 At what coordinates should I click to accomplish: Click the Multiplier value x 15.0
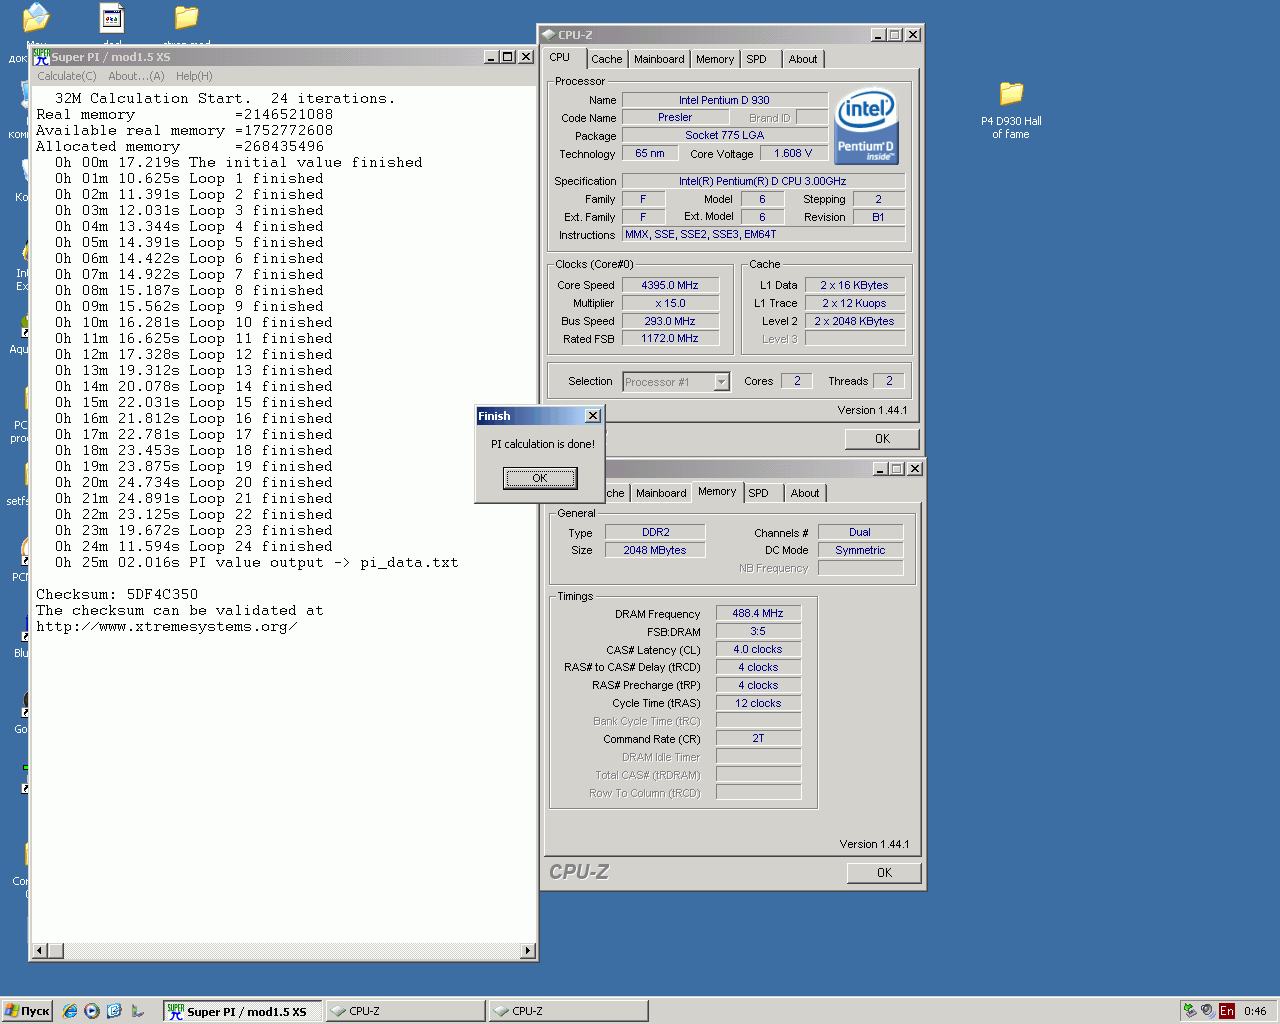[670, 303]
